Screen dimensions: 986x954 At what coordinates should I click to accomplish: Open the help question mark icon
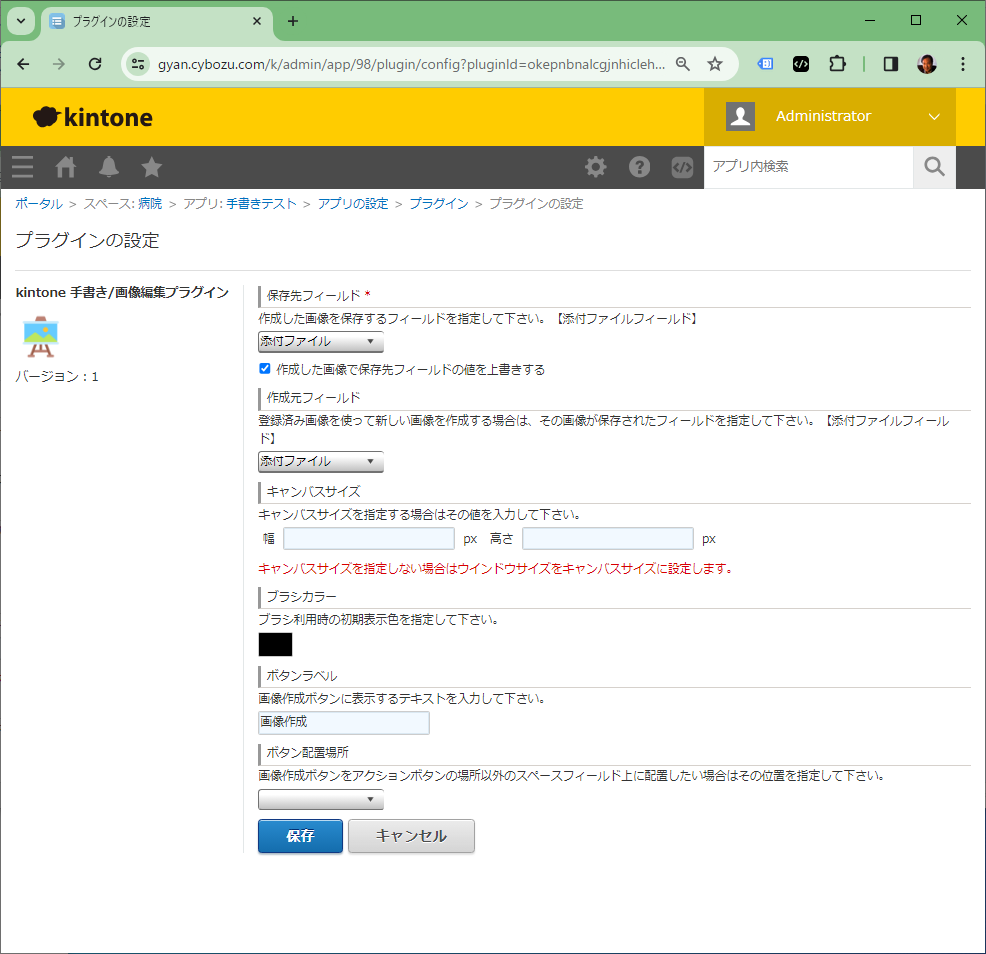(640, 167)
